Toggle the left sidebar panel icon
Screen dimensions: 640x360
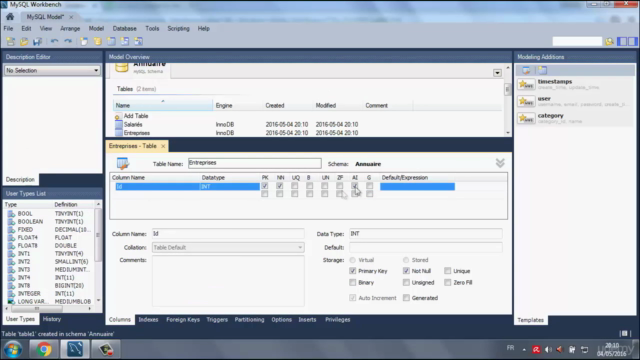[x=622, y=41]
